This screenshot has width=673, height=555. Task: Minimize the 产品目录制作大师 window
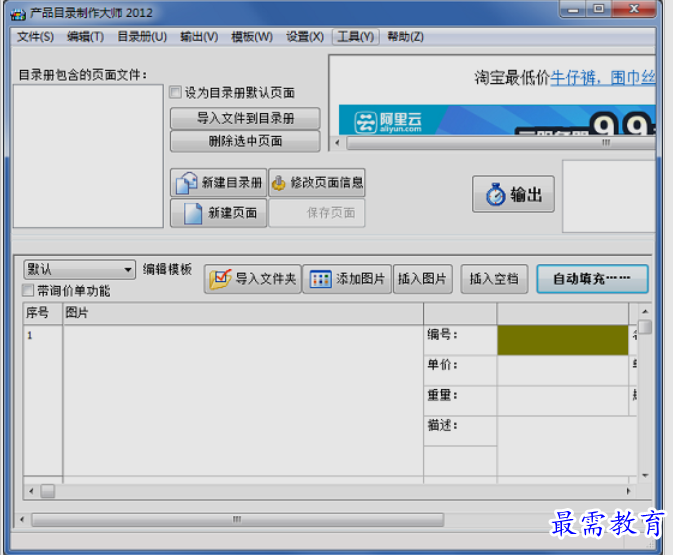[x=573, y=9]
